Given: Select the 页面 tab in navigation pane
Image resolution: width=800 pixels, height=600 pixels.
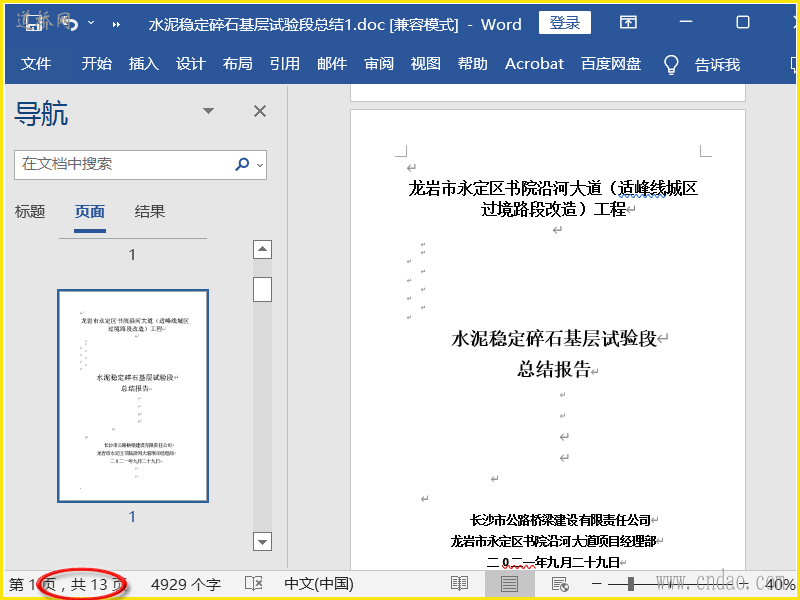Looking at the screenshot, I should [x=90, y=211].
